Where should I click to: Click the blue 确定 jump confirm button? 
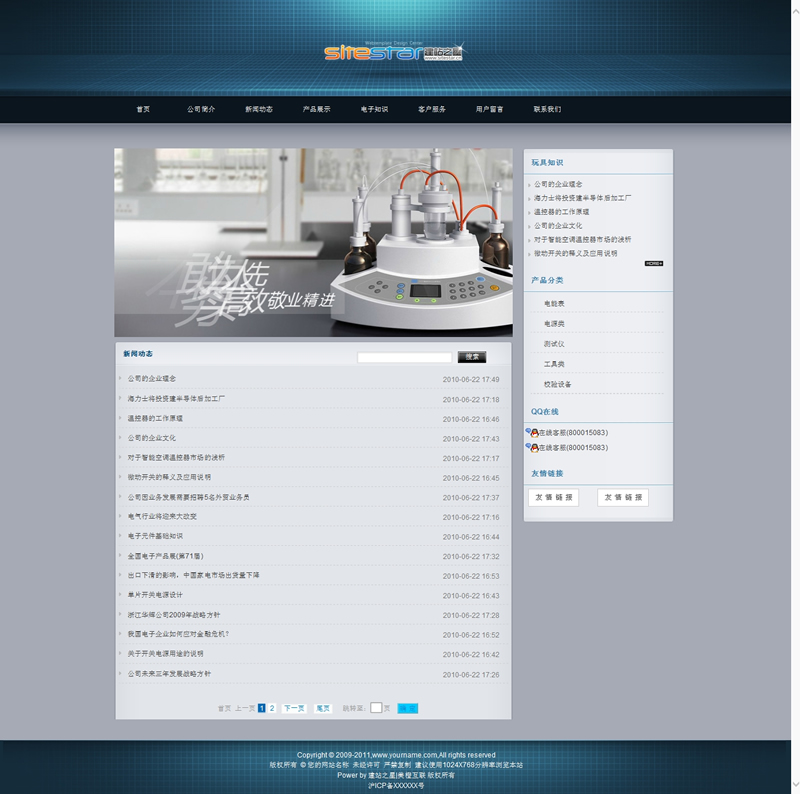click(407, 708)
